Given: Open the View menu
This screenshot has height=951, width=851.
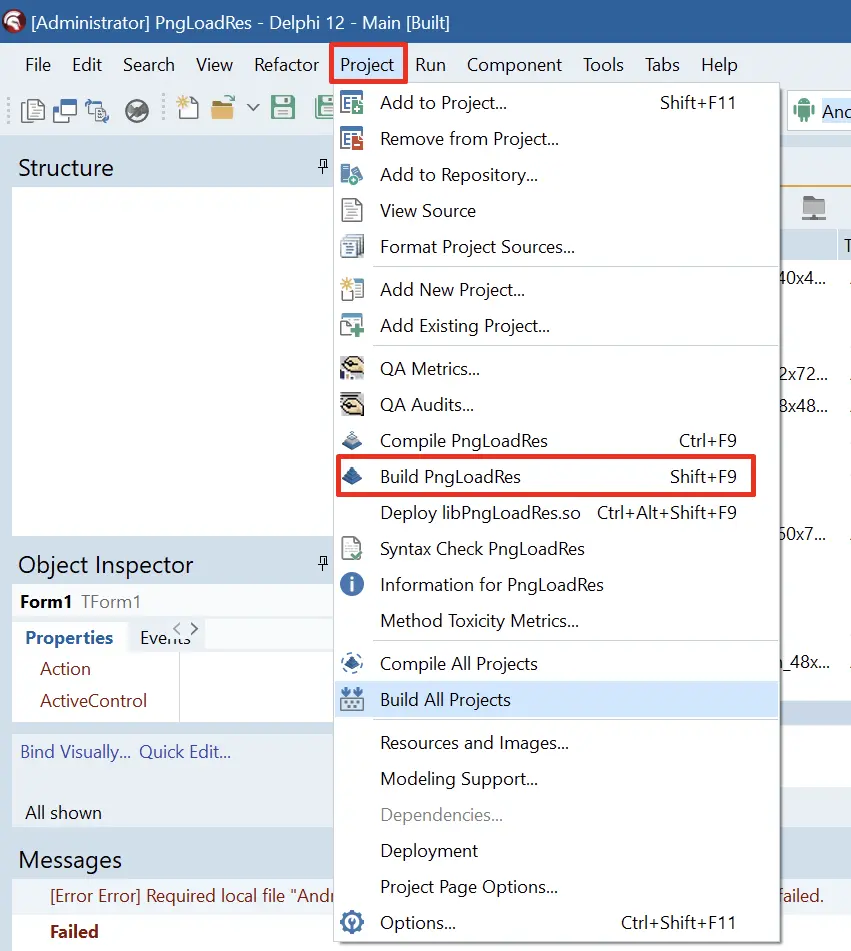Looking at the screenshot, I should pyautogui.click(x=214, y=64).
